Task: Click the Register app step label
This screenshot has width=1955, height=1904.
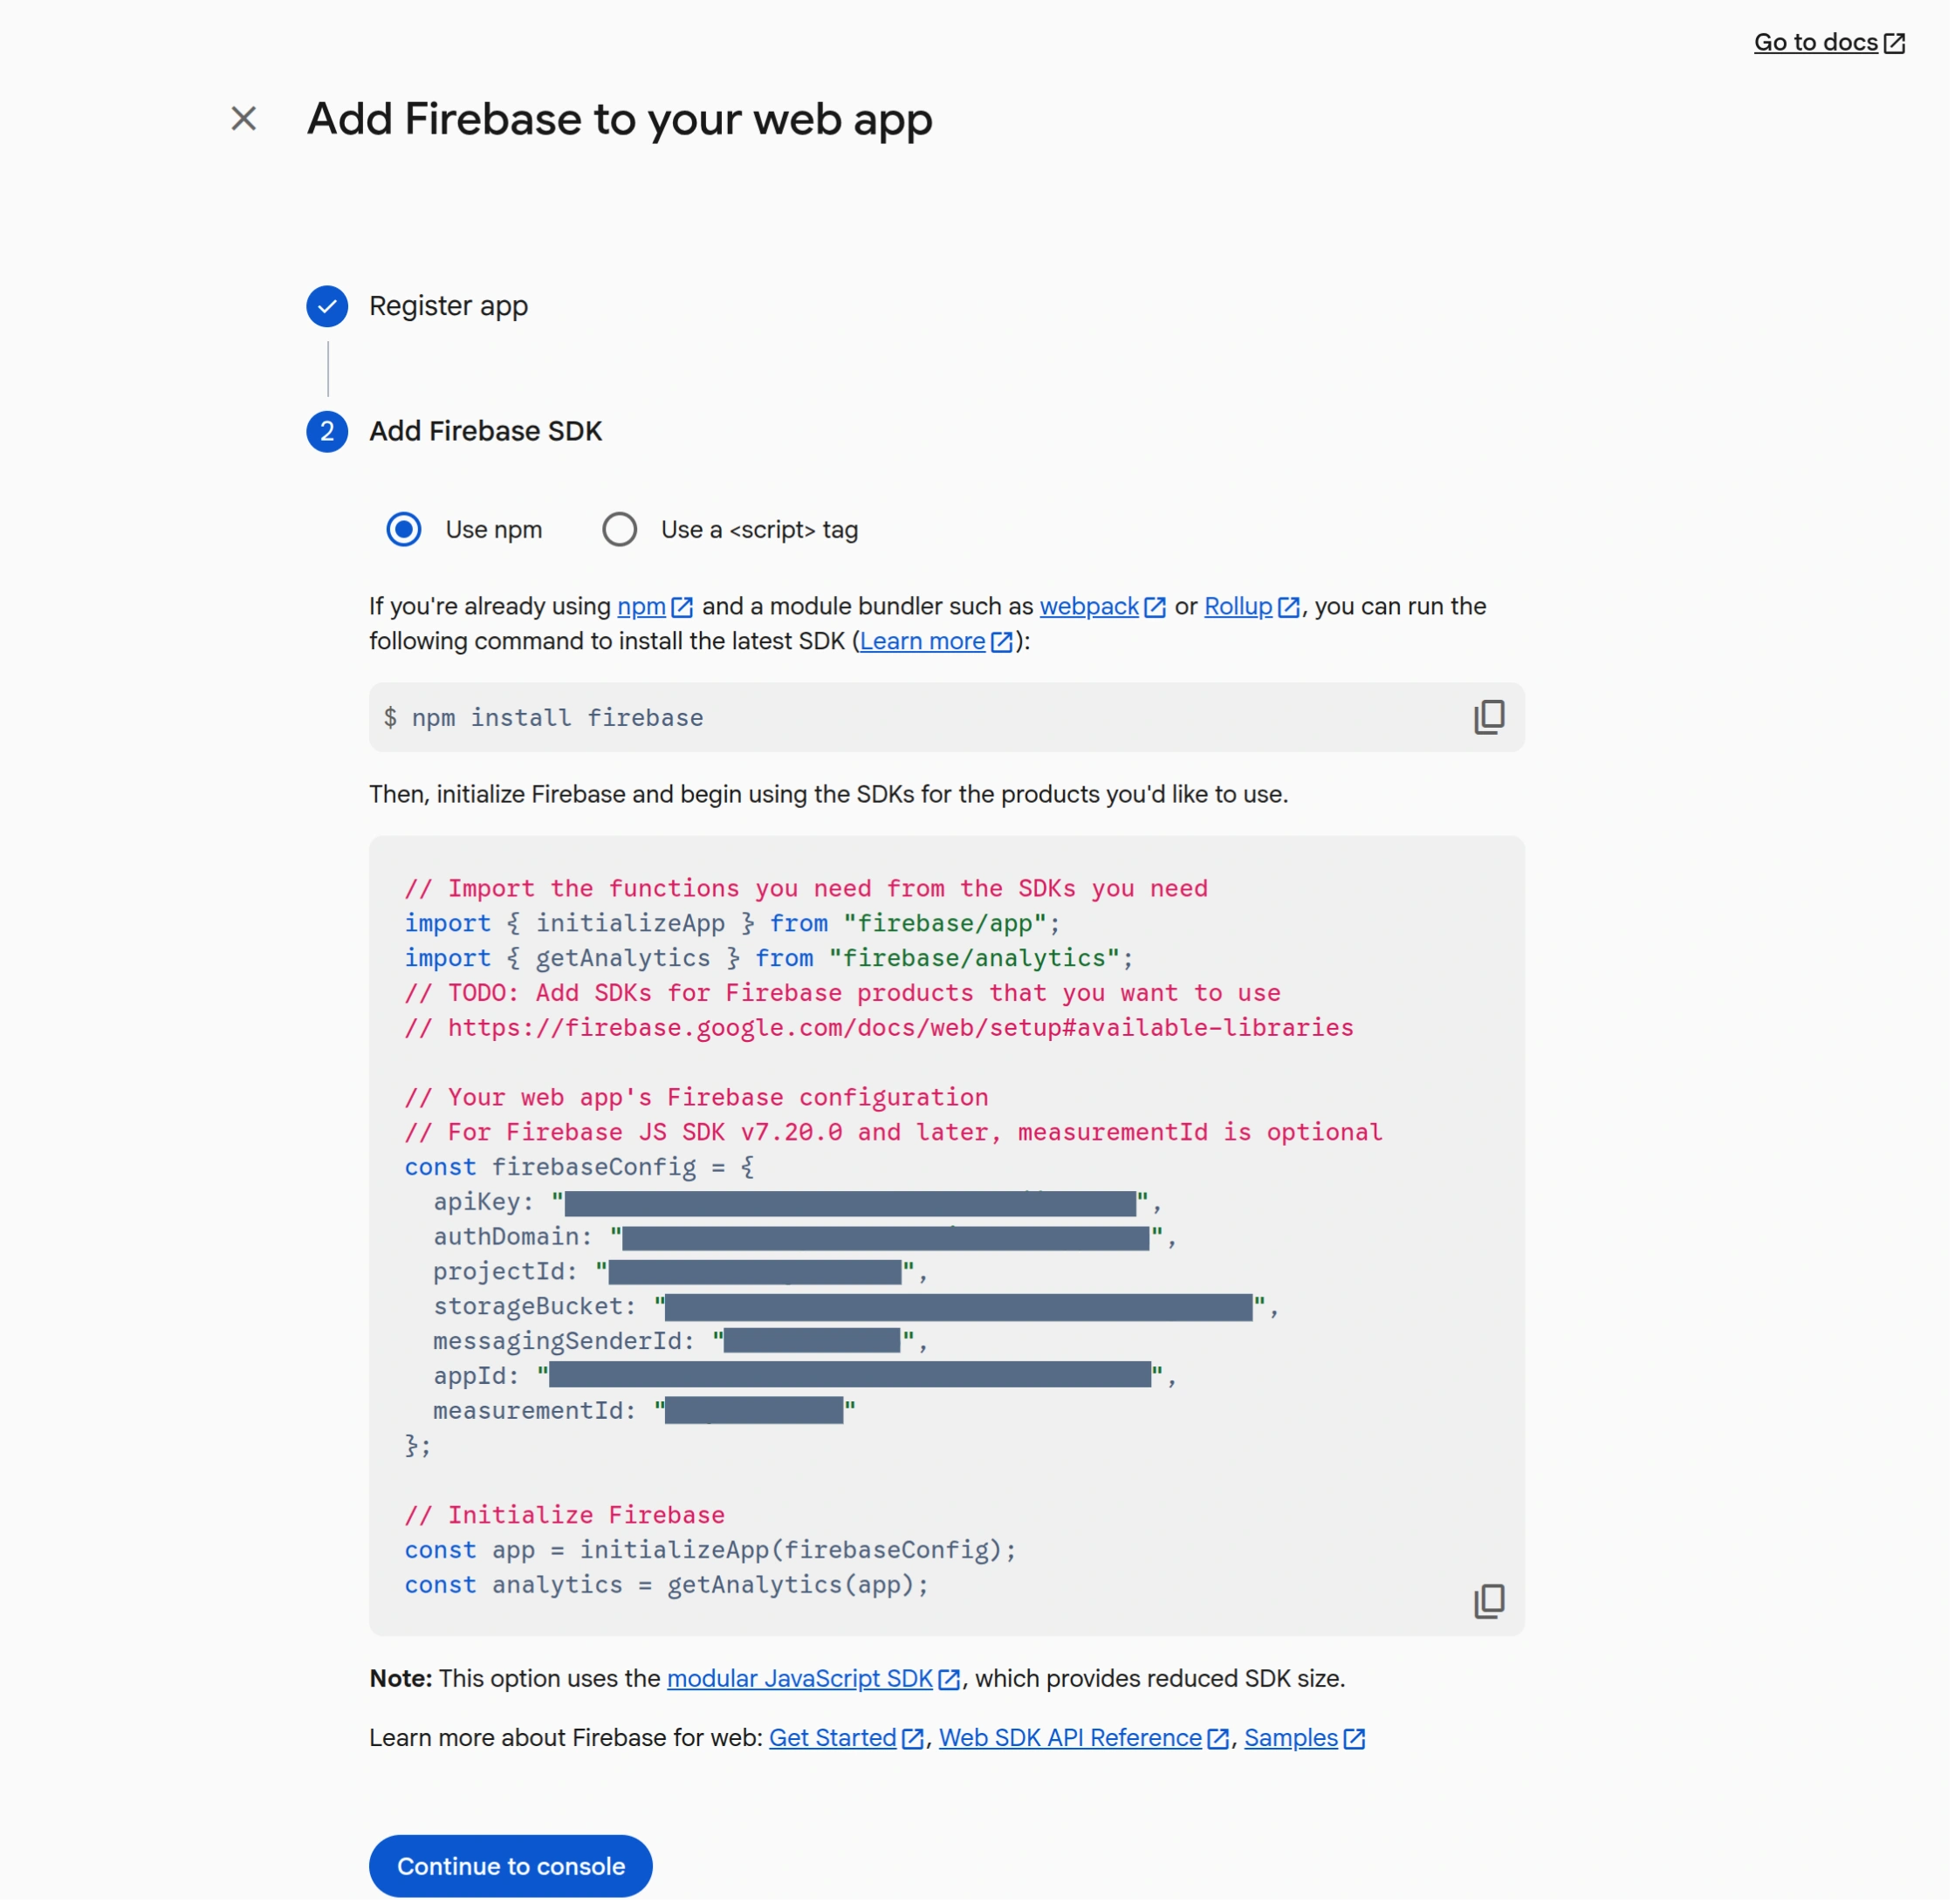Action: click(450, 307)
